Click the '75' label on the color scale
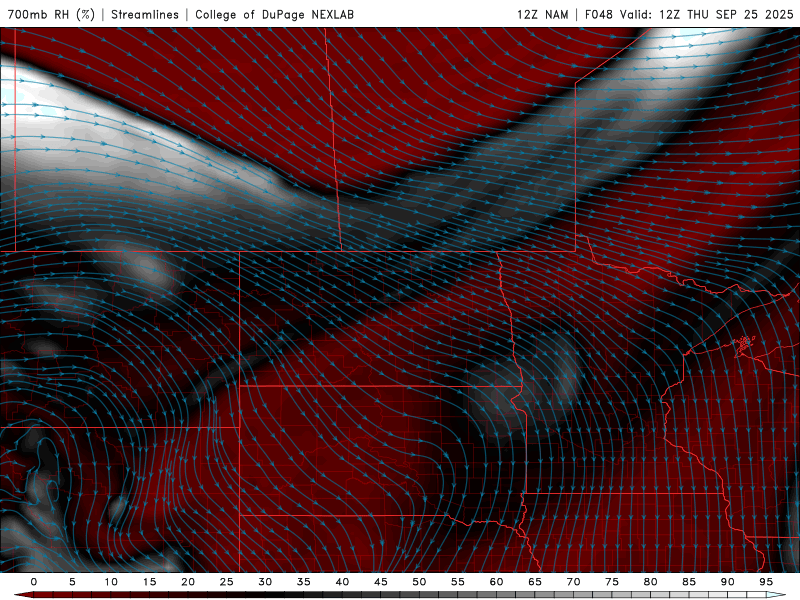This screenshot has height=600, width=800. [x=612, y=582]
